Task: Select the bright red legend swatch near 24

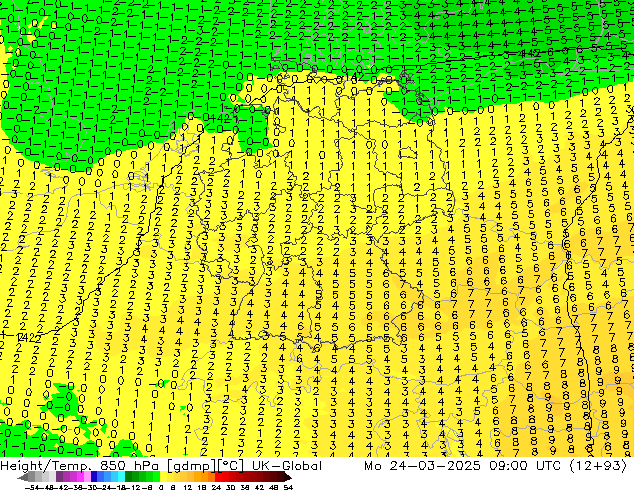Action: tap(218, 477)
